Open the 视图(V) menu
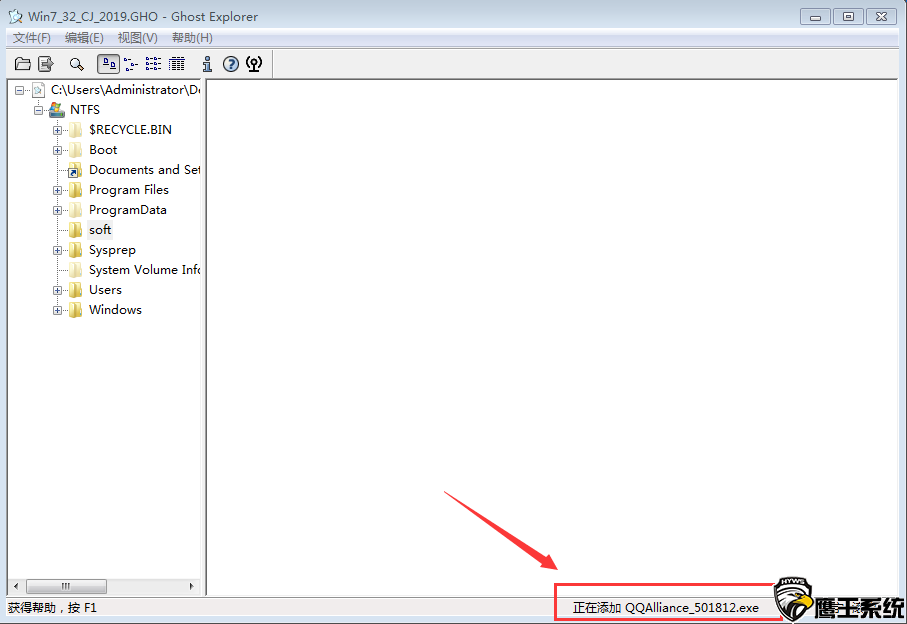The height and width of the screenshot is (624, 907). 138,38
